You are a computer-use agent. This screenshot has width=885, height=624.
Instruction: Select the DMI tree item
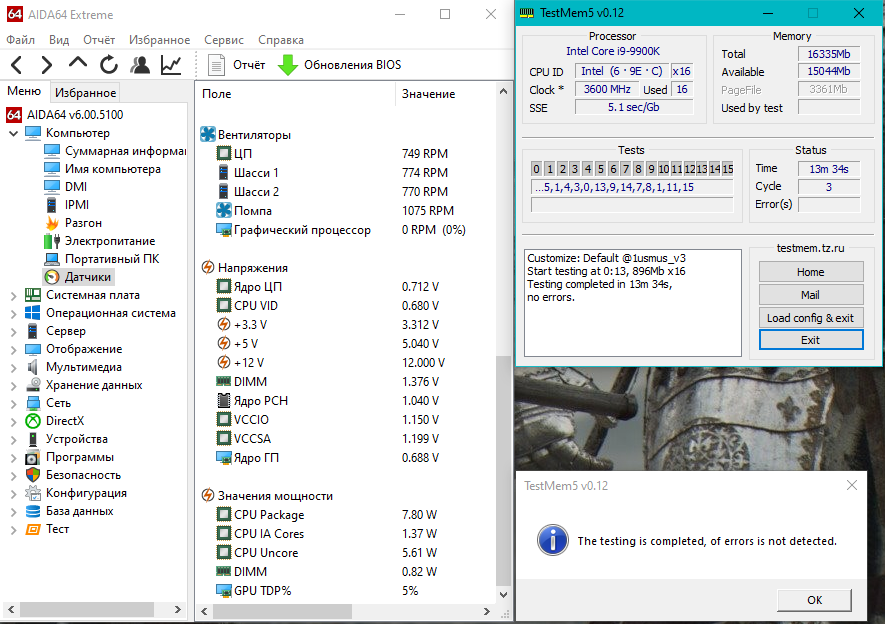(x=76, y=187)
